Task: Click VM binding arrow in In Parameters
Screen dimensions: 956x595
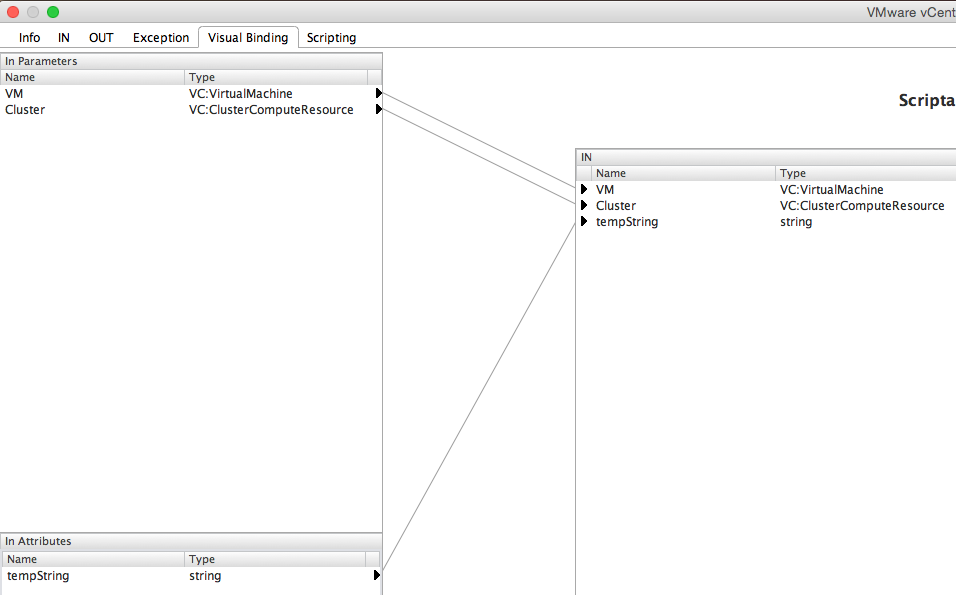Action: pos(379,94)
